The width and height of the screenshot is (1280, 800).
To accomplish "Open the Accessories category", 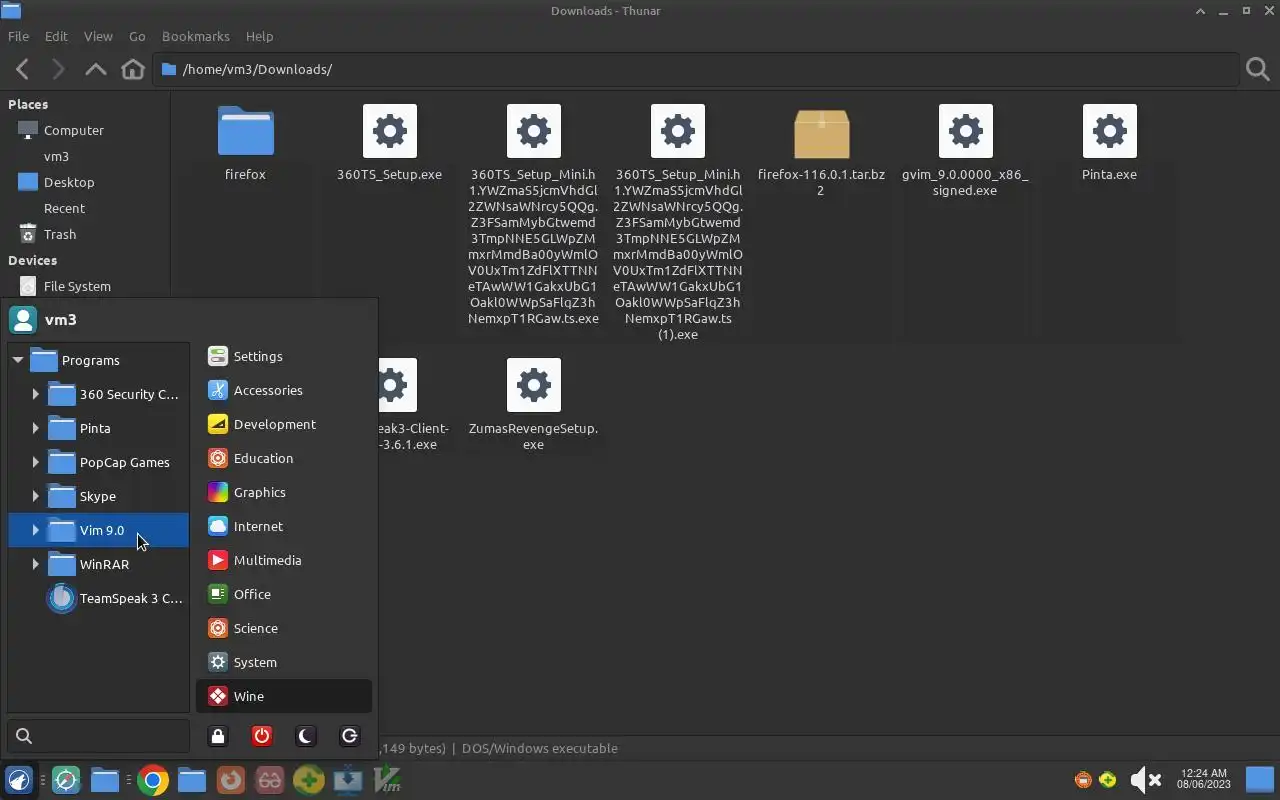I will [x=284, y=390].
